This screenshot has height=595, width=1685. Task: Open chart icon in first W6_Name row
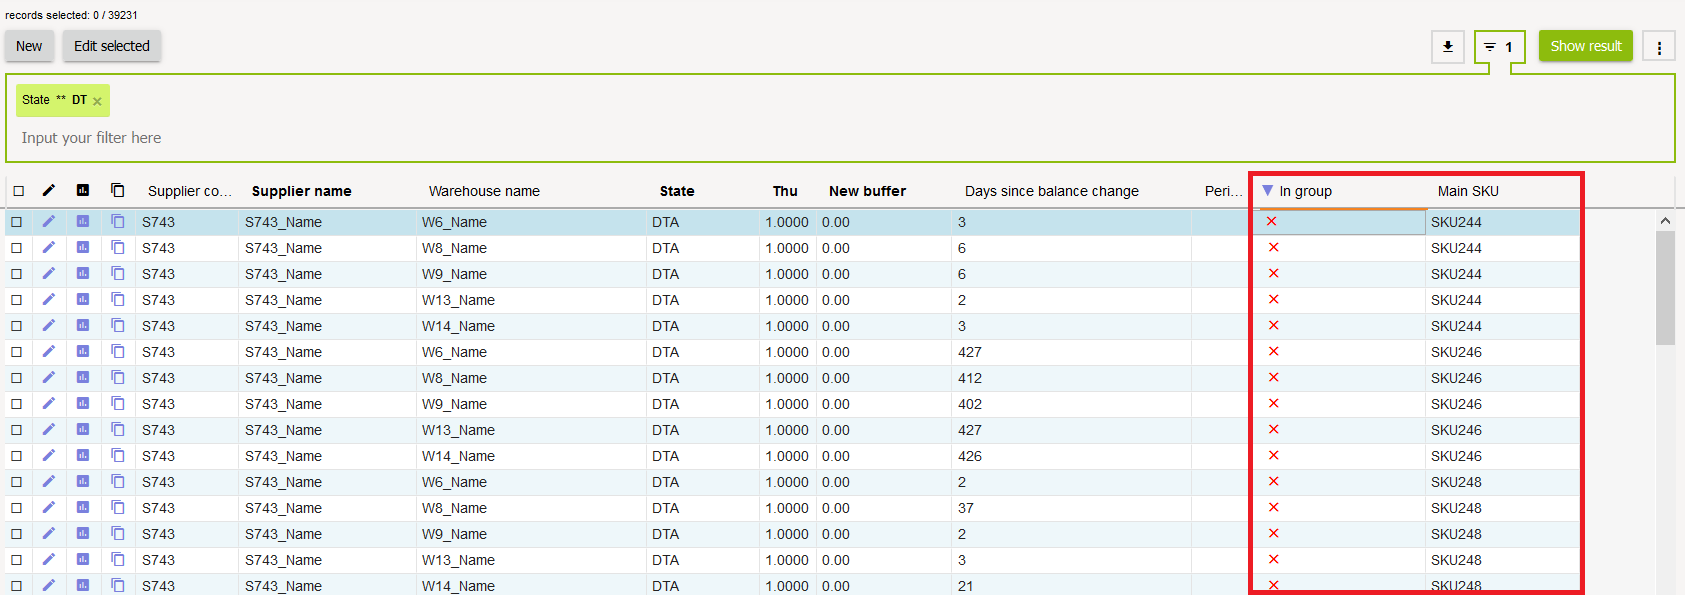[83, 222]
